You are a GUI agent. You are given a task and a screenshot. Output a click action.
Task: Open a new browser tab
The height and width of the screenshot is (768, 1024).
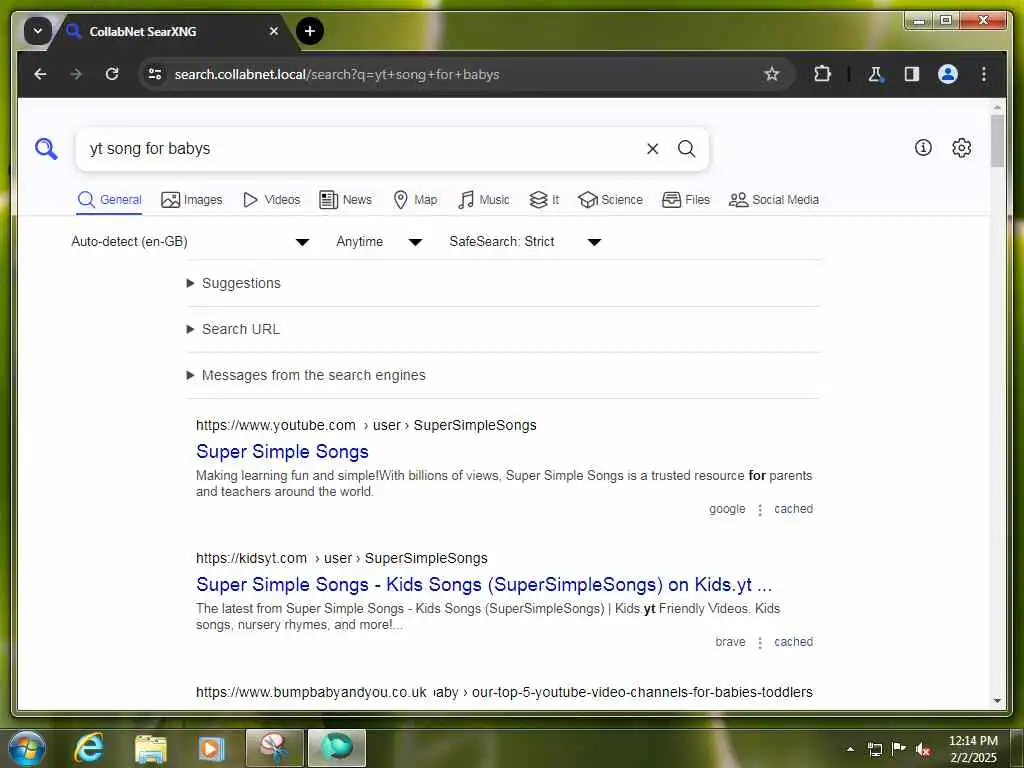click(310, 31)
